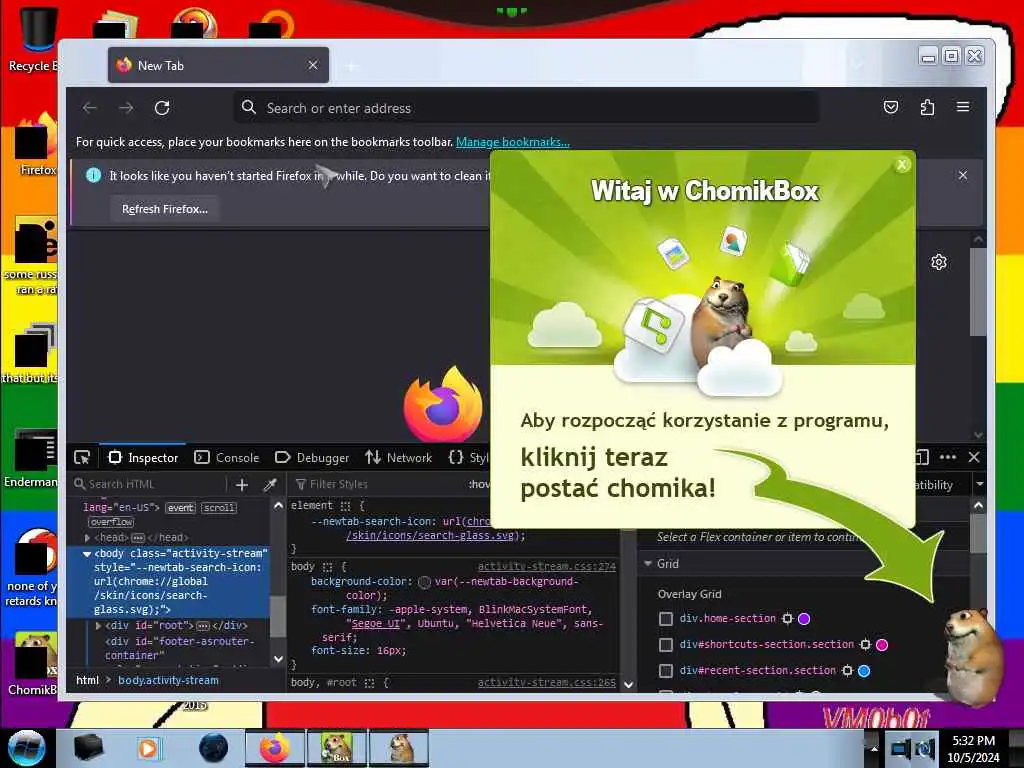
Task: Open activity-stream.css:265 source link
Action: point(547,682)
